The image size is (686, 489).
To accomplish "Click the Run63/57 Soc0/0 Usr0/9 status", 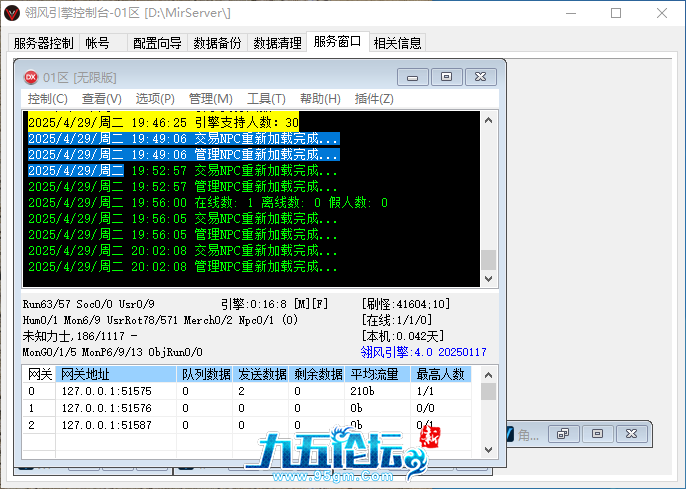I will [88, 304].
